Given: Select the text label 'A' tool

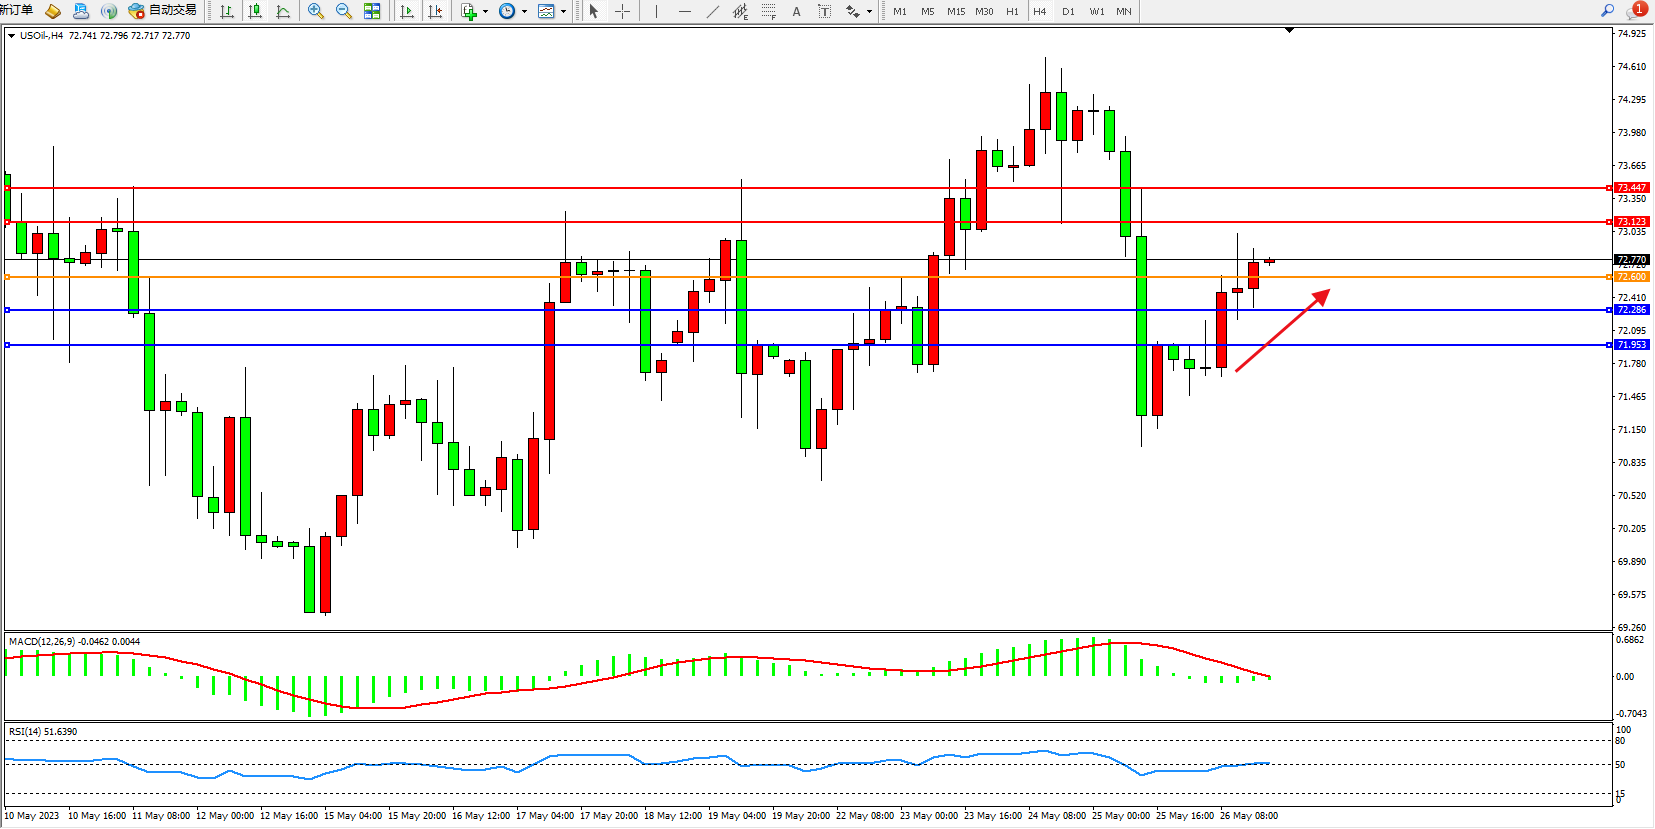Looking at the screenshot, I should coord(796,11).
